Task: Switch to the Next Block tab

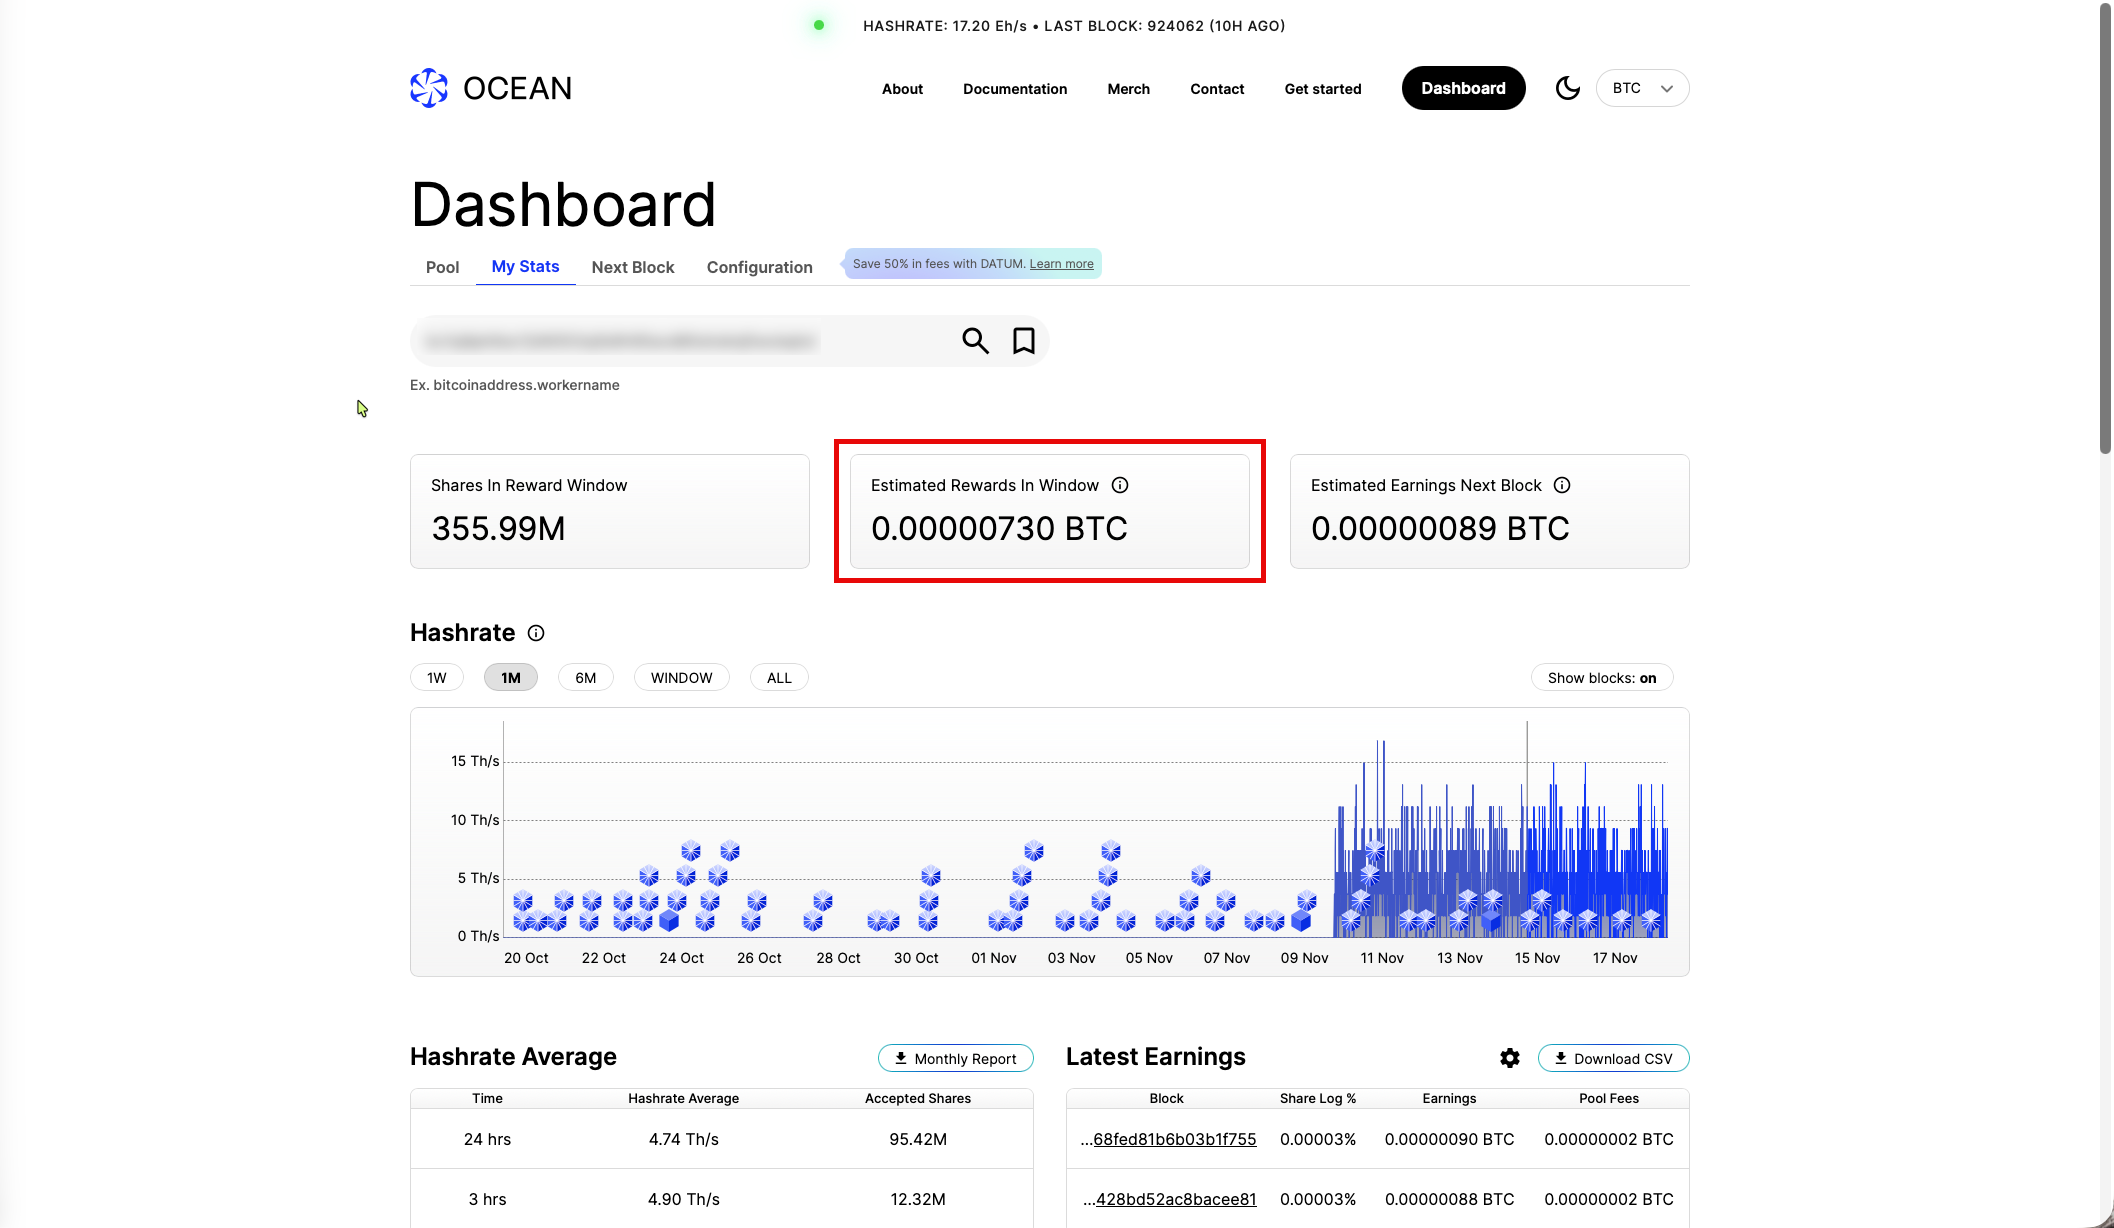Action: [632, 267]
